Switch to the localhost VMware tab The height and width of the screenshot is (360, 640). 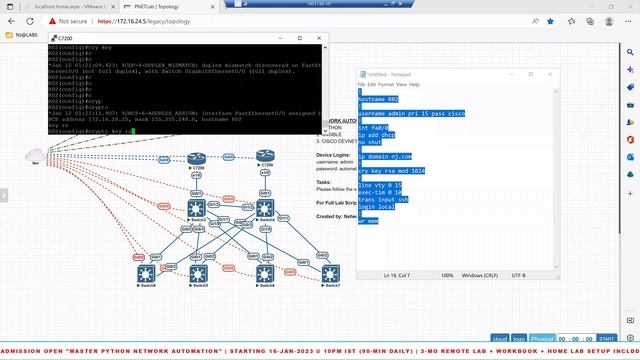tap(69, 7)
